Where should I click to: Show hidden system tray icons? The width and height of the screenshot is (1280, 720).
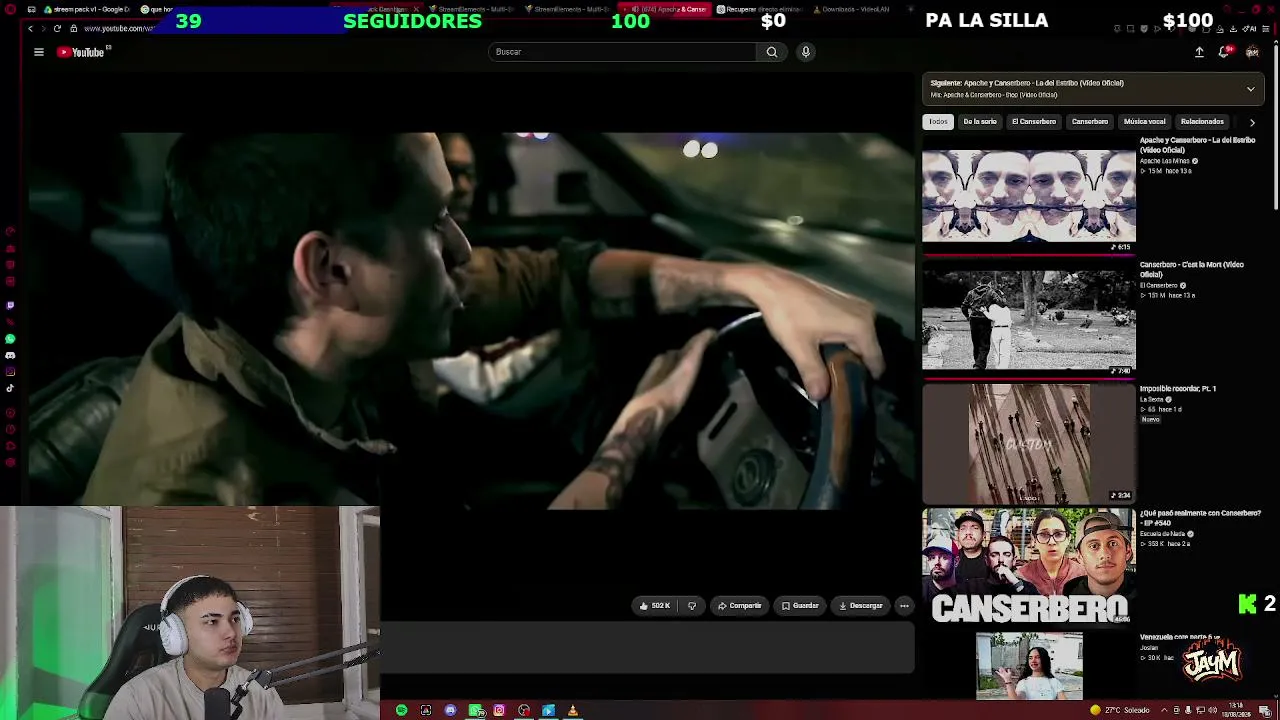point(1165,710)
